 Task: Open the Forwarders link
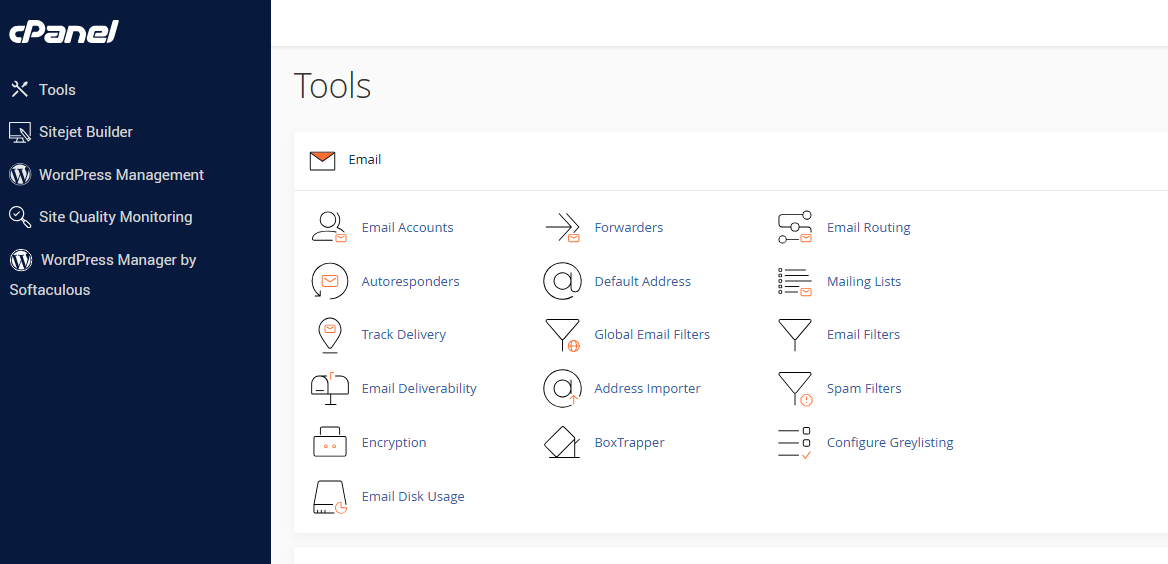click(x=629, y=227)
